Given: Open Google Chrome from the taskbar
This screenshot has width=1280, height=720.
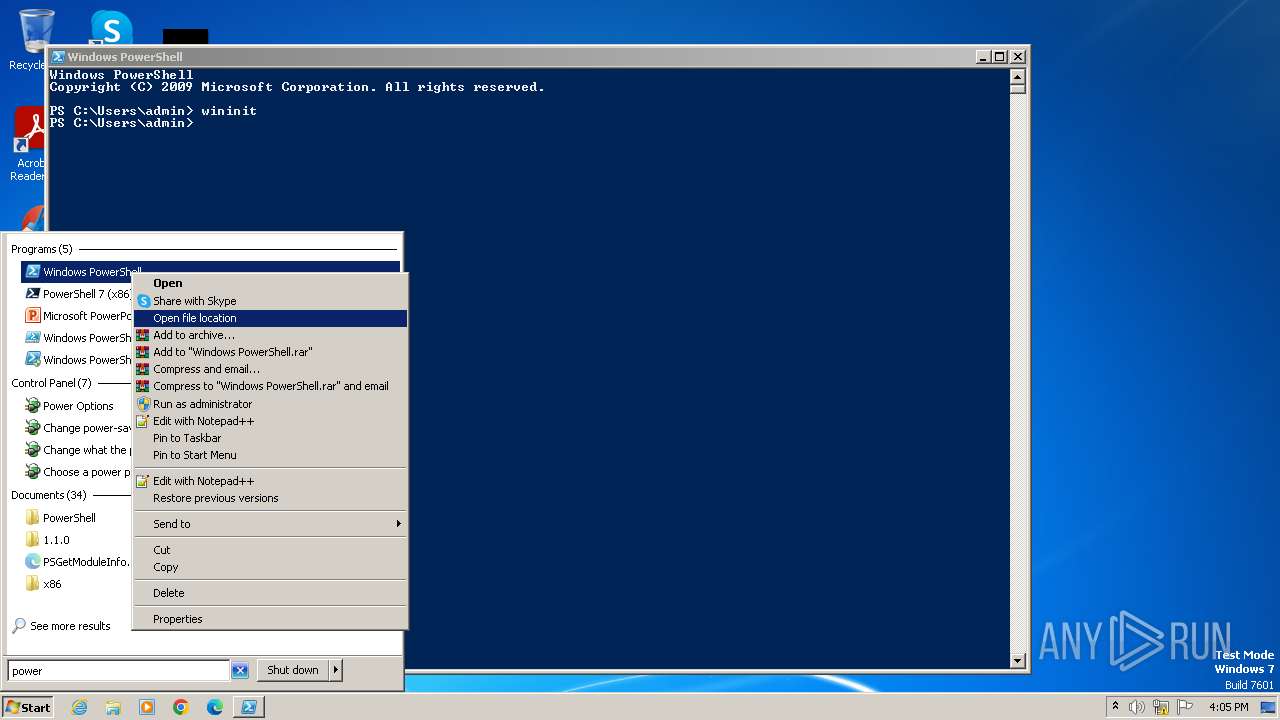Looking at the screenshot, I should tap(181, 707).
